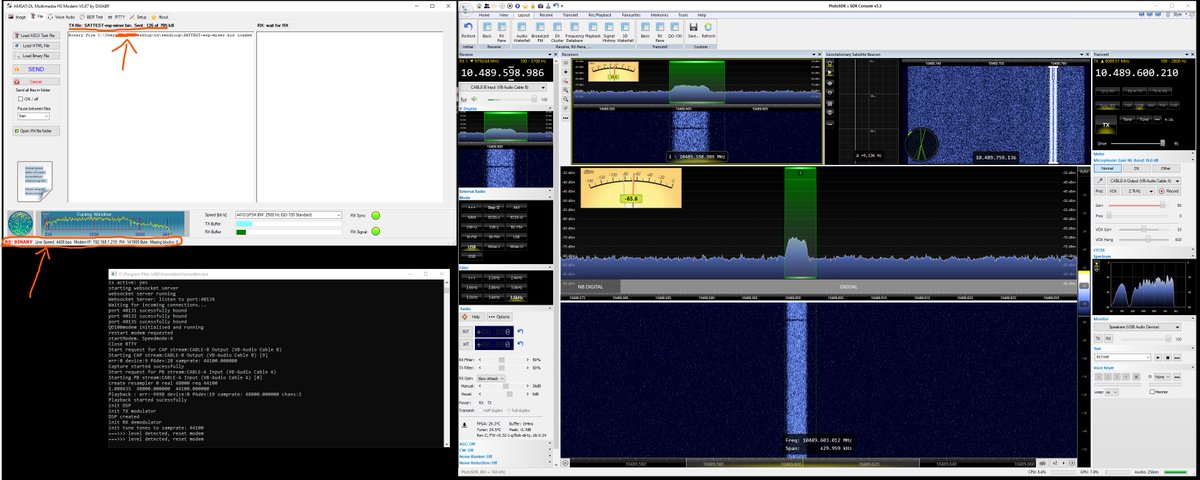Click Load HTML File button

click(x=36, y=46)
